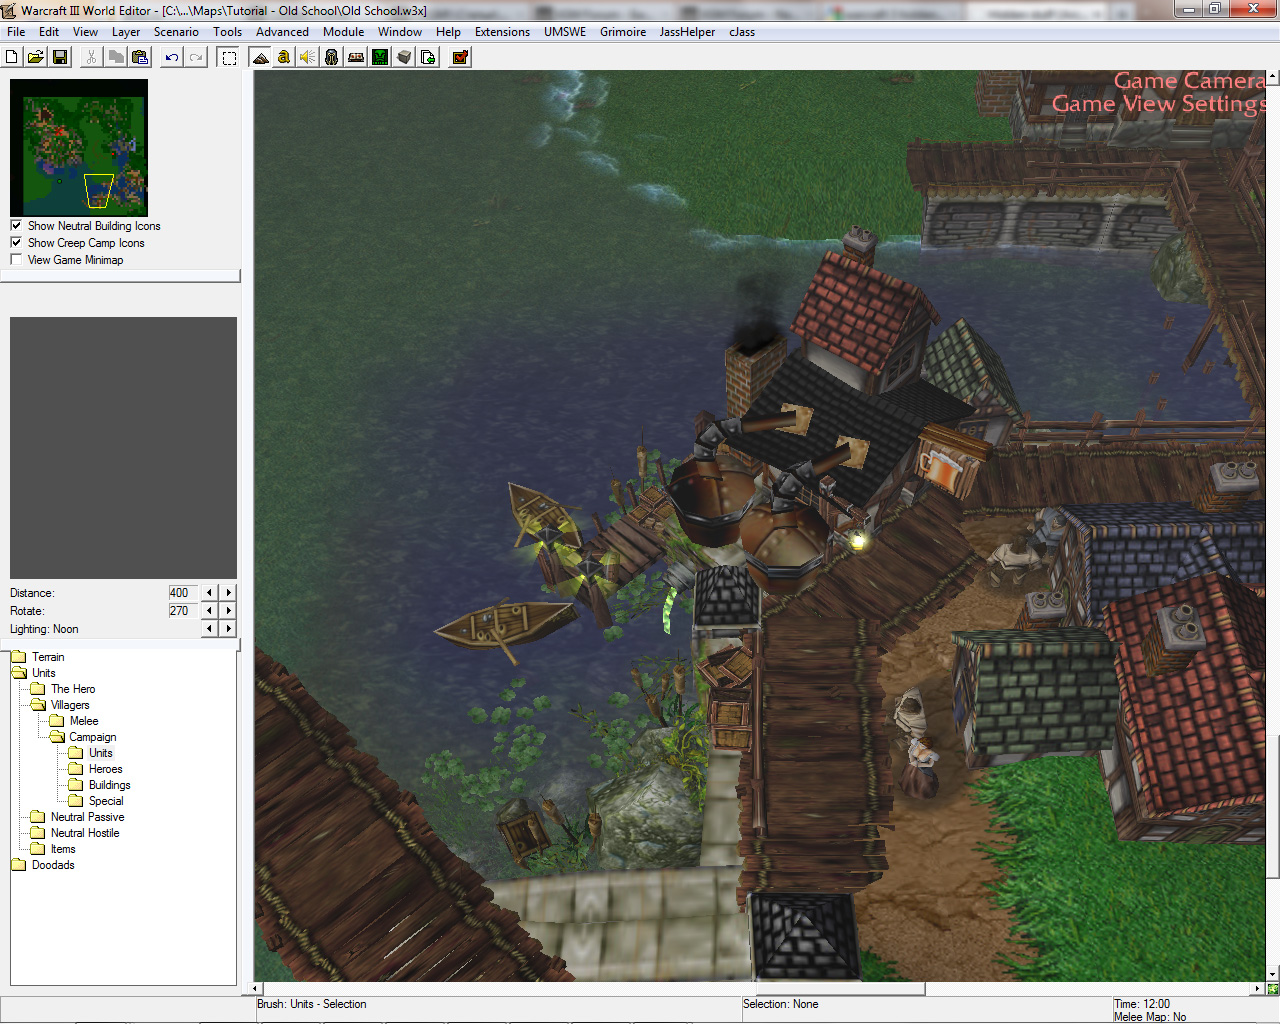Open the Campaign Editor module
This screenshot has width=1280, height=1024.
[x=356, y=57]
